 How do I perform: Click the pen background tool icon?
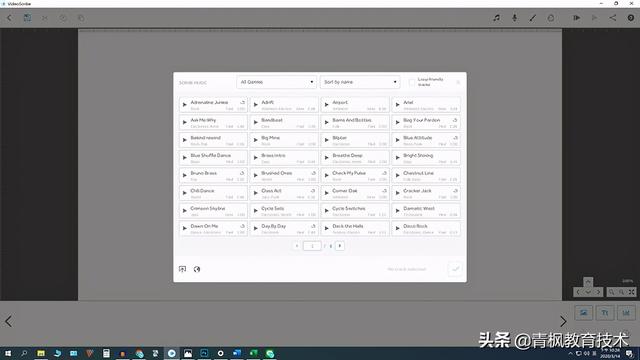tap(533, 18)
